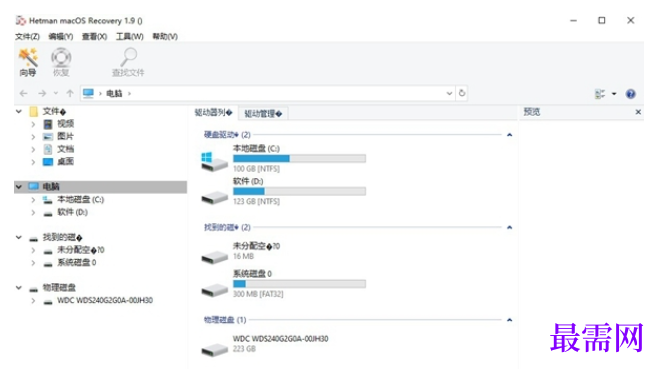This screenshot has height=369, width=662.
Task: Select 系统磁盘 0 in the left tree
Action: (76, 263)
